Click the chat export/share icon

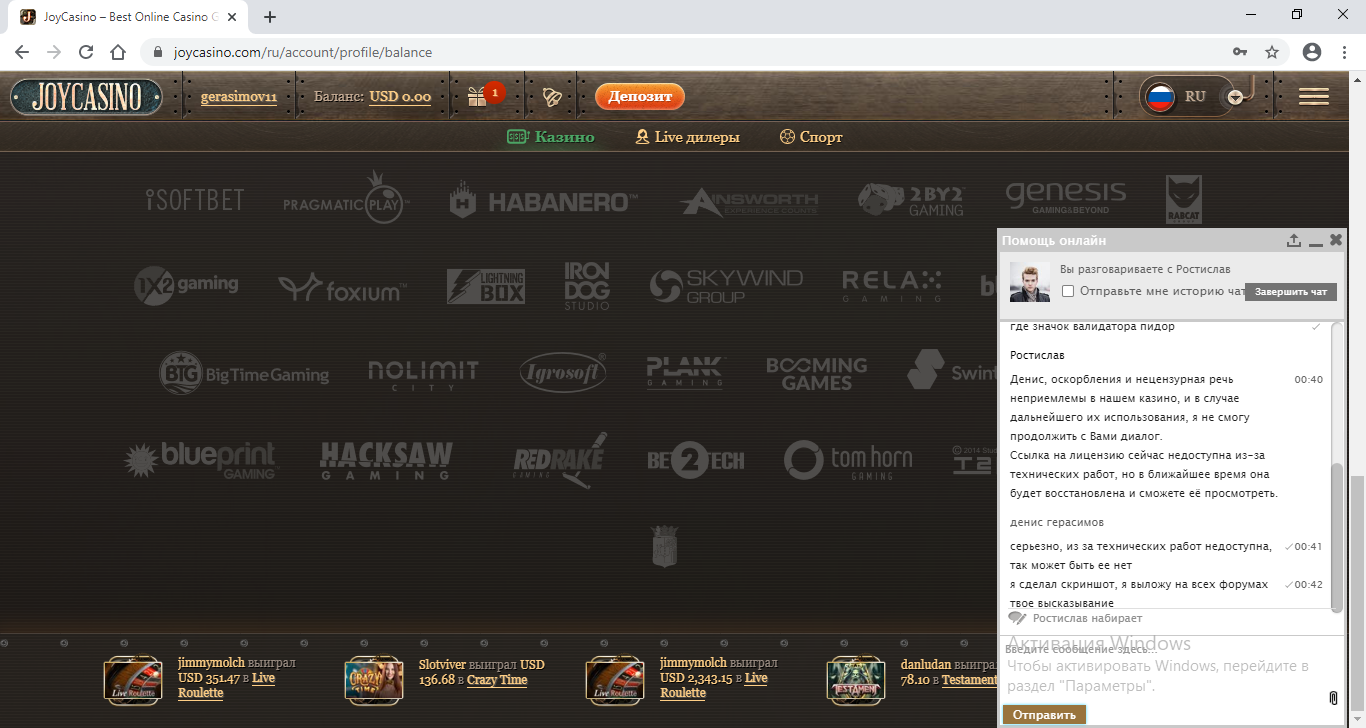1293,241
